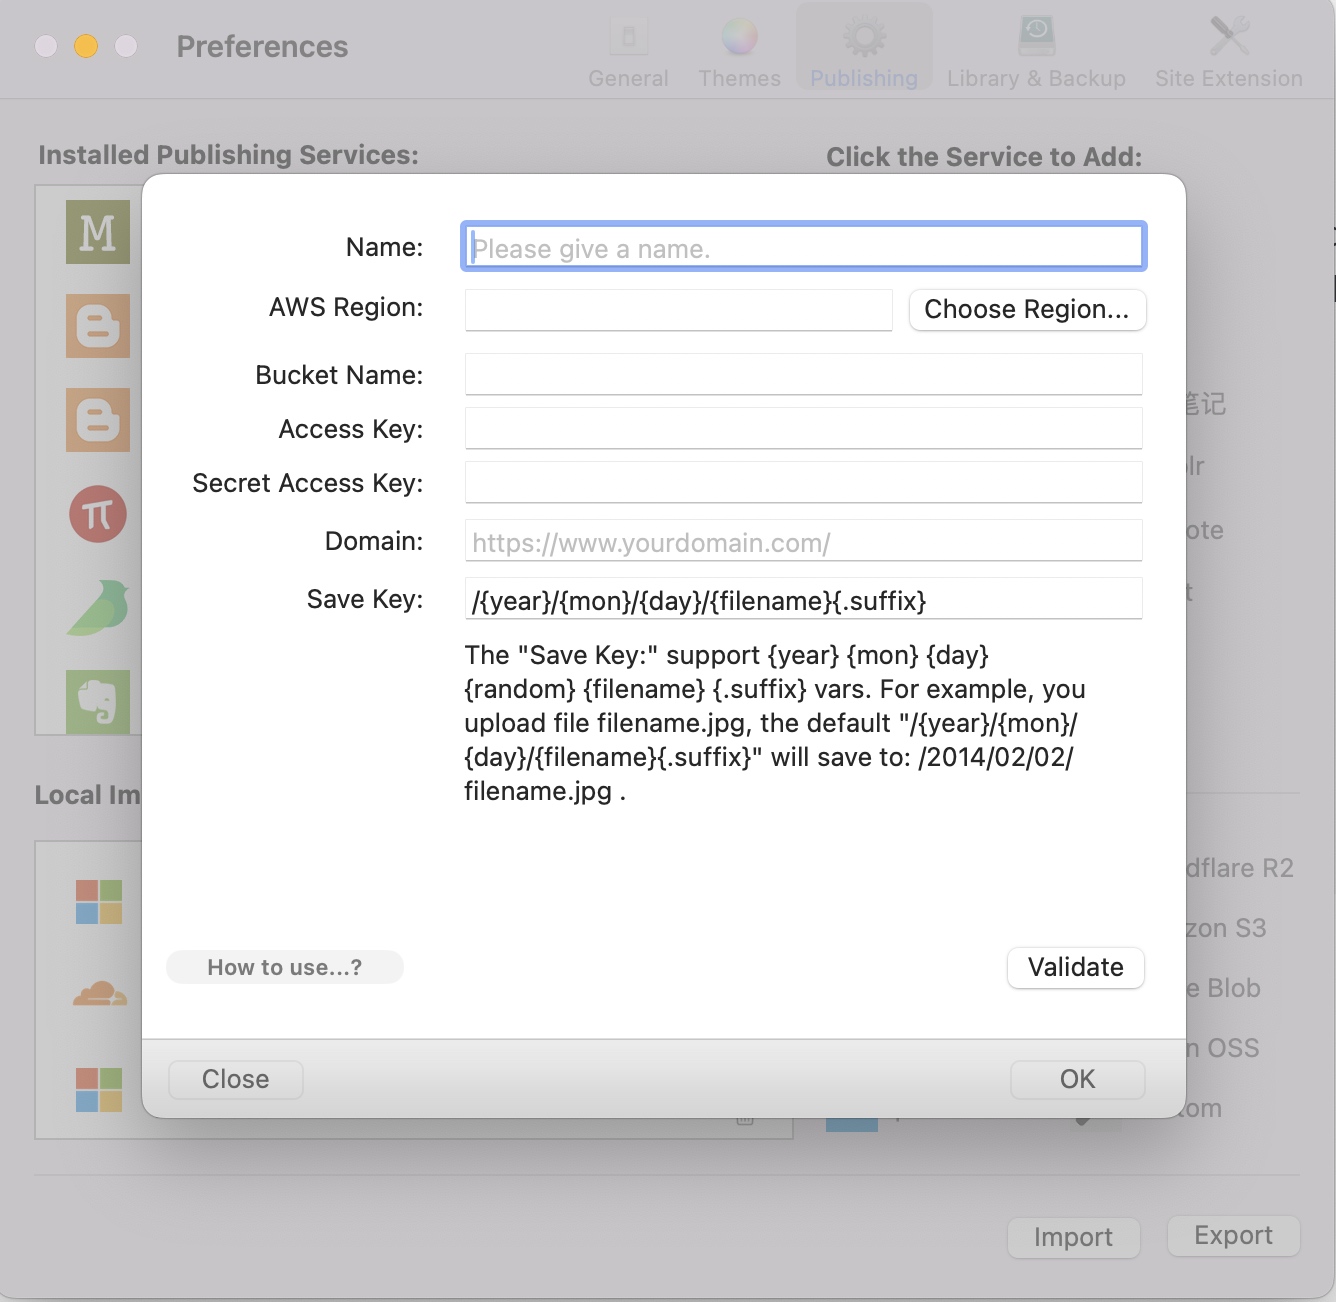Open the "How to use...?" help link

[285, 967]
